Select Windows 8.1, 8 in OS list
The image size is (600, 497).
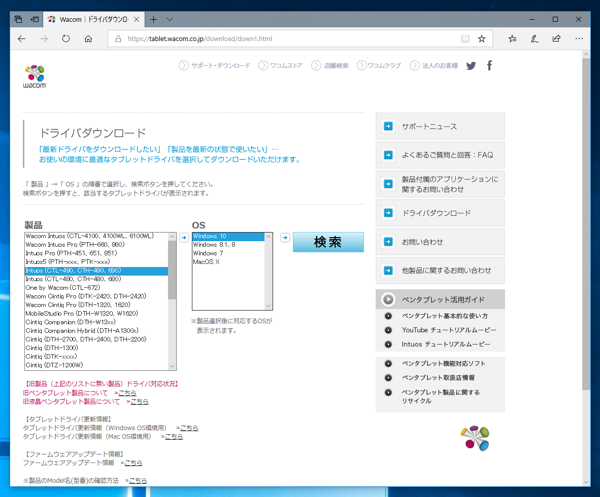pos(228,244)
